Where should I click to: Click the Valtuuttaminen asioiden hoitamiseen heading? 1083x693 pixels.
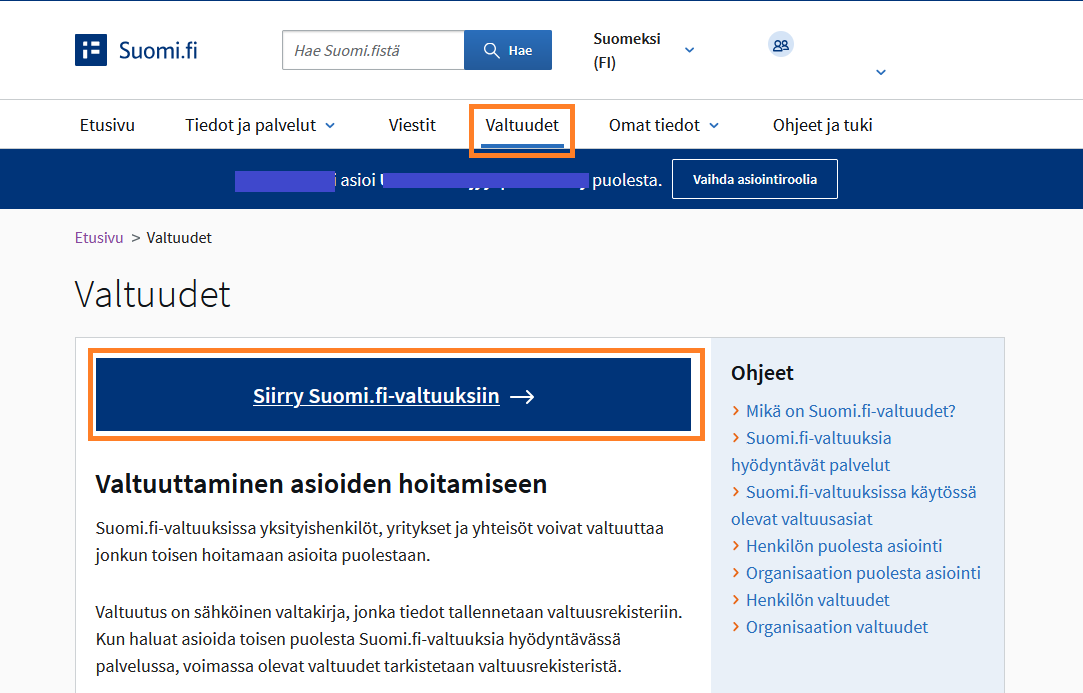pos(321,484)
